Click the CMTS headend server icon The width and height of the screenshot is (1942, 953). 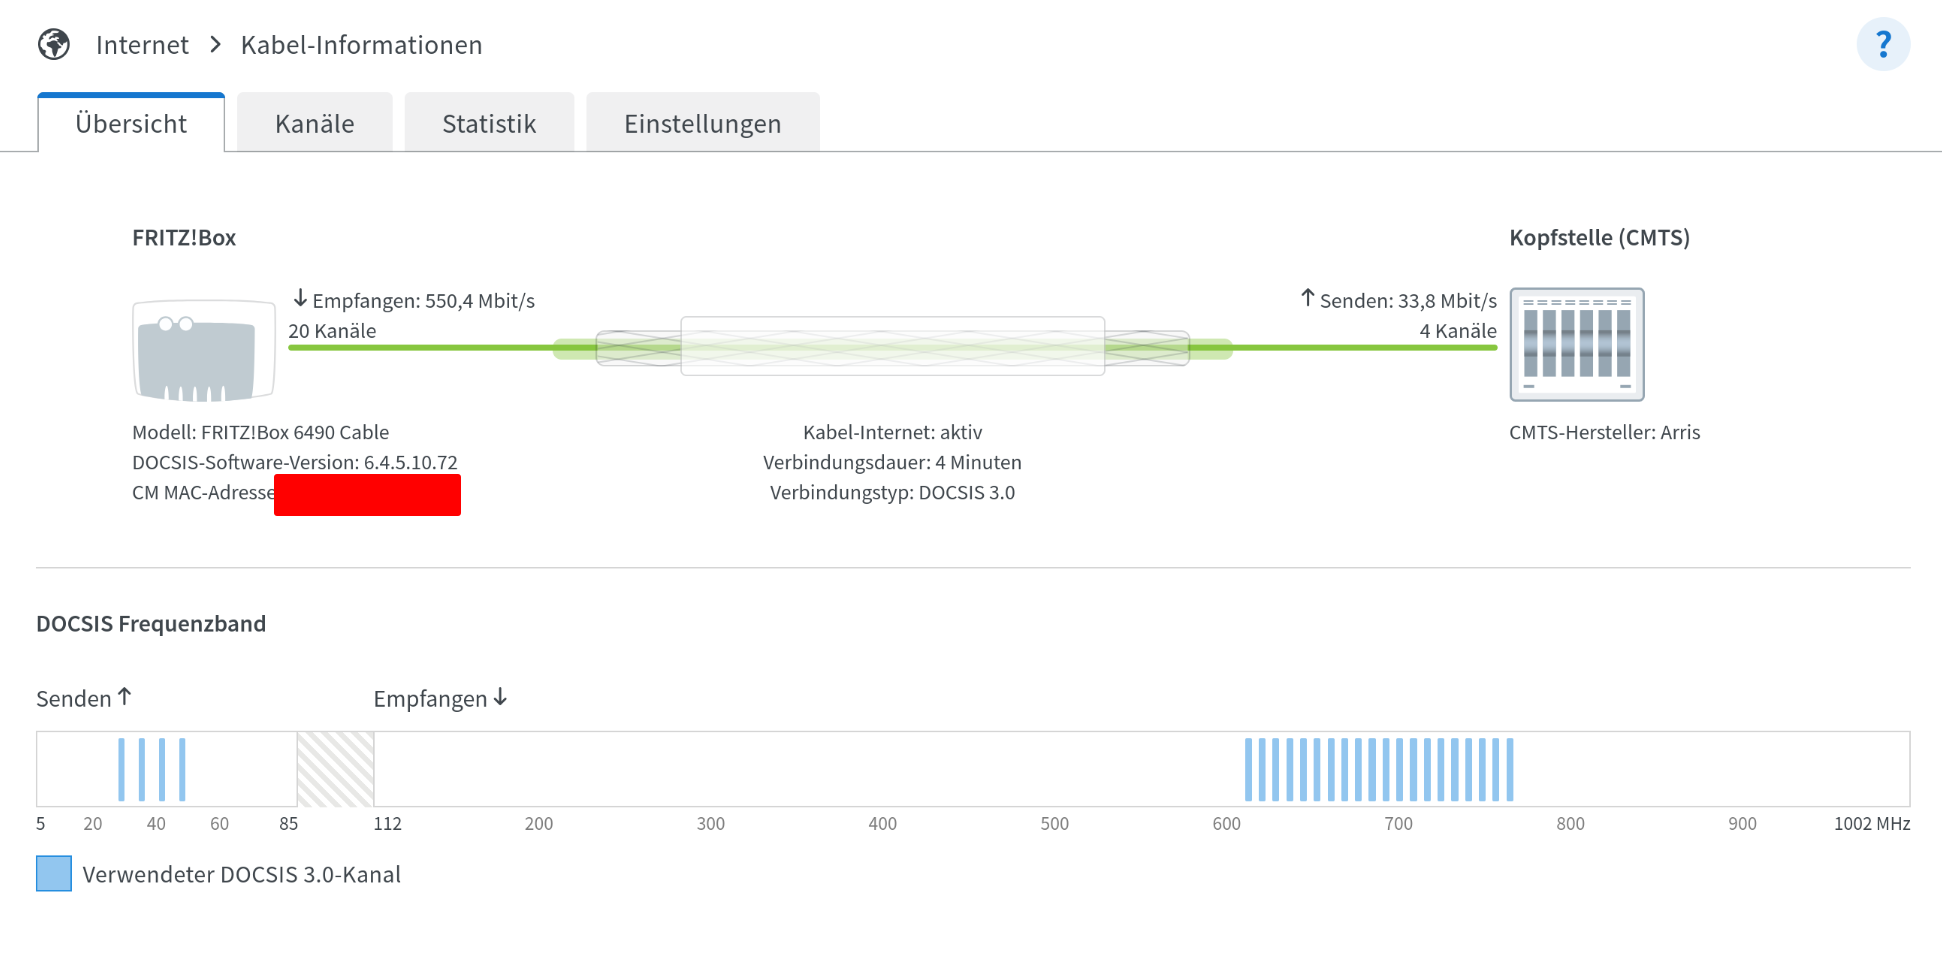(1576, 345)
